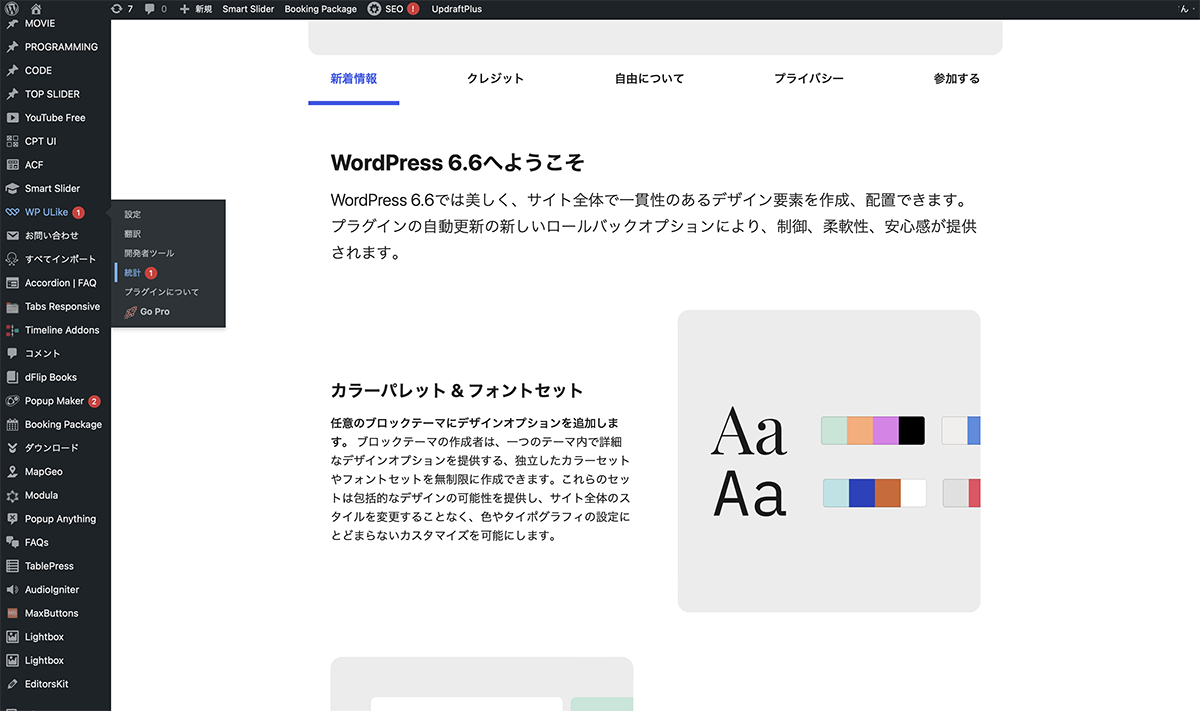The image size is (1200, 711).
Task: Click the Go Pro rocket icon
Action: point(131,312)
